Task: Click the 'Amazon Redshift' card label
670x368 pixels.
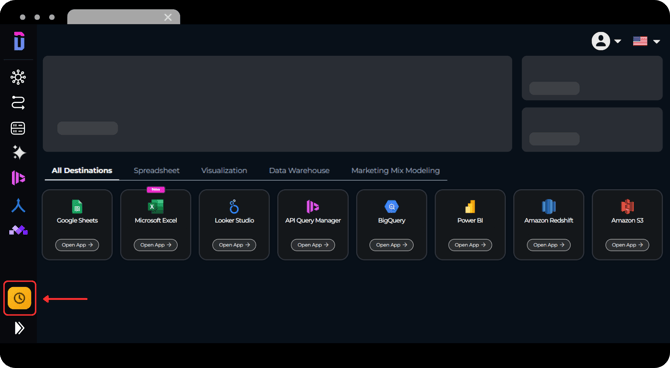Action: click(x=549, y=221)
